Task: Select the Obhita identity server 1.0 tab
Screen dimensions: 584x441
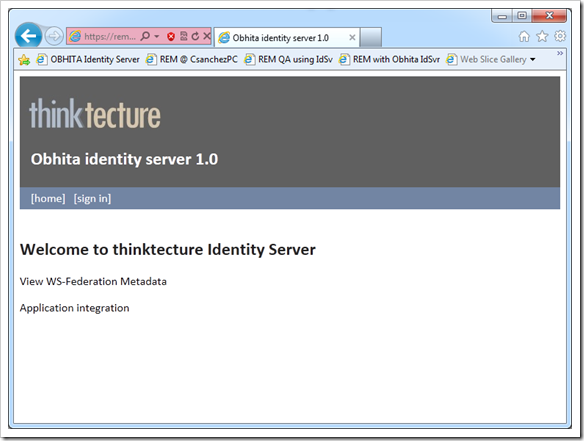Action: click(287, 37)
